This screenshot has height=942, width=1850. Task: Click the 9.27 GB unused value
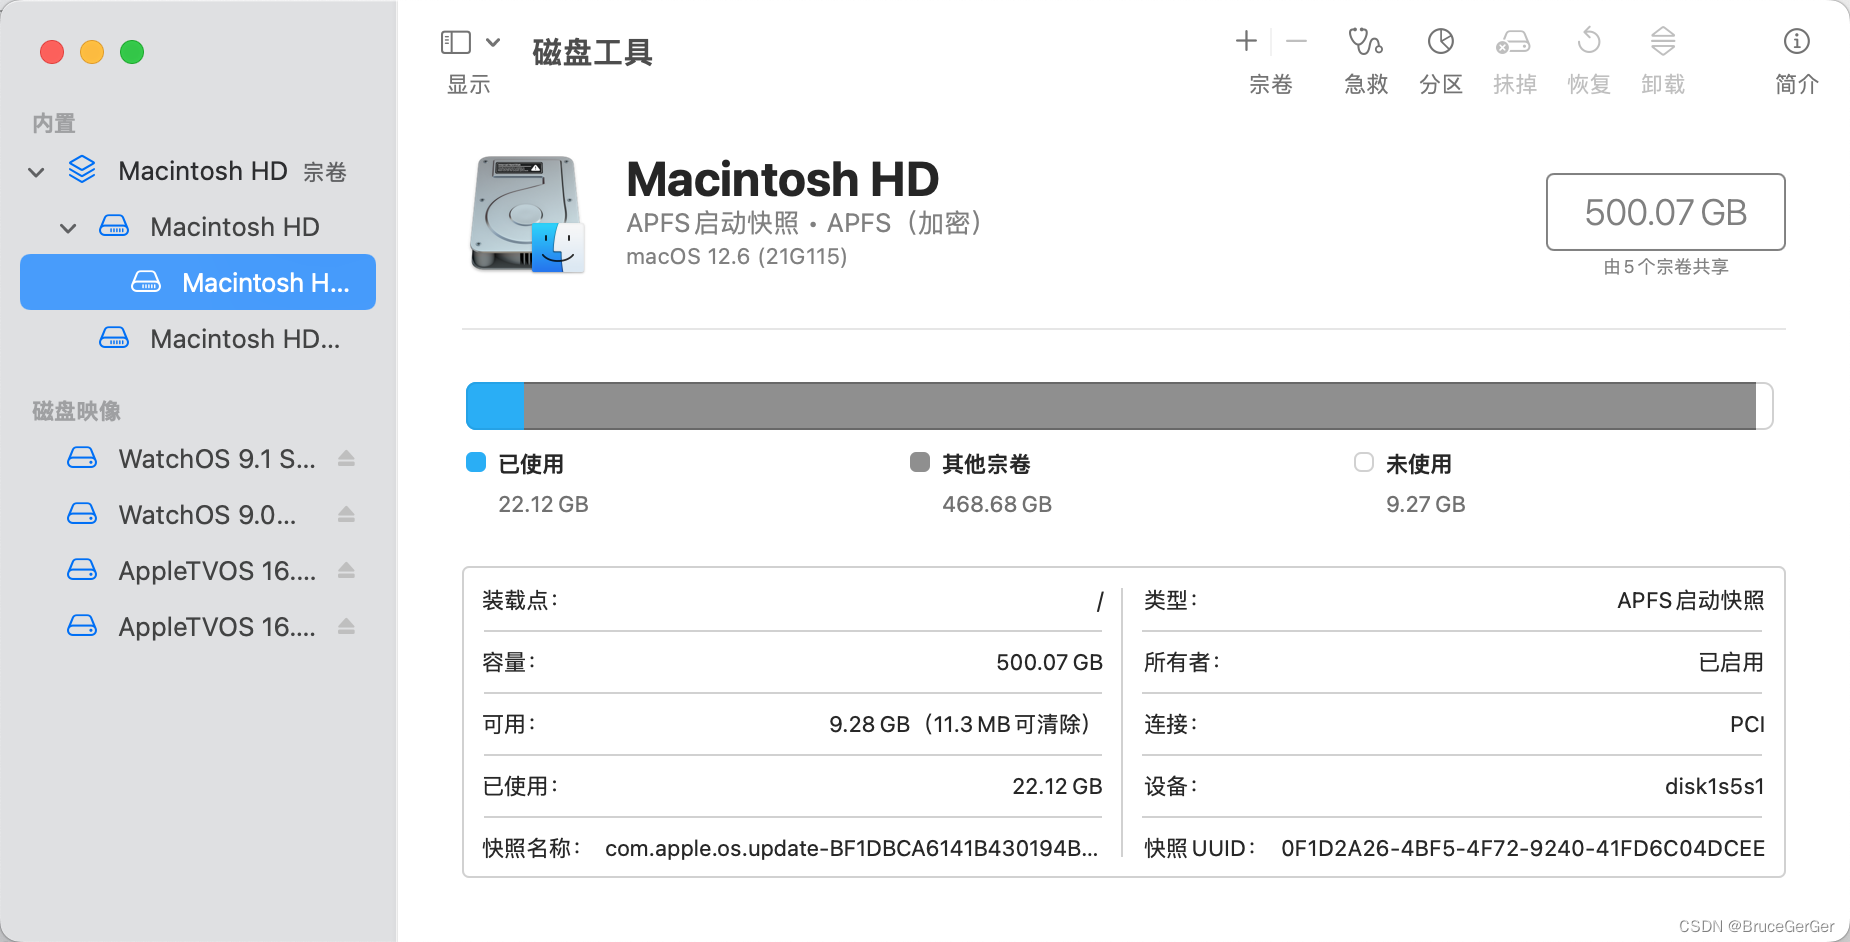[x=1426, y=504]
